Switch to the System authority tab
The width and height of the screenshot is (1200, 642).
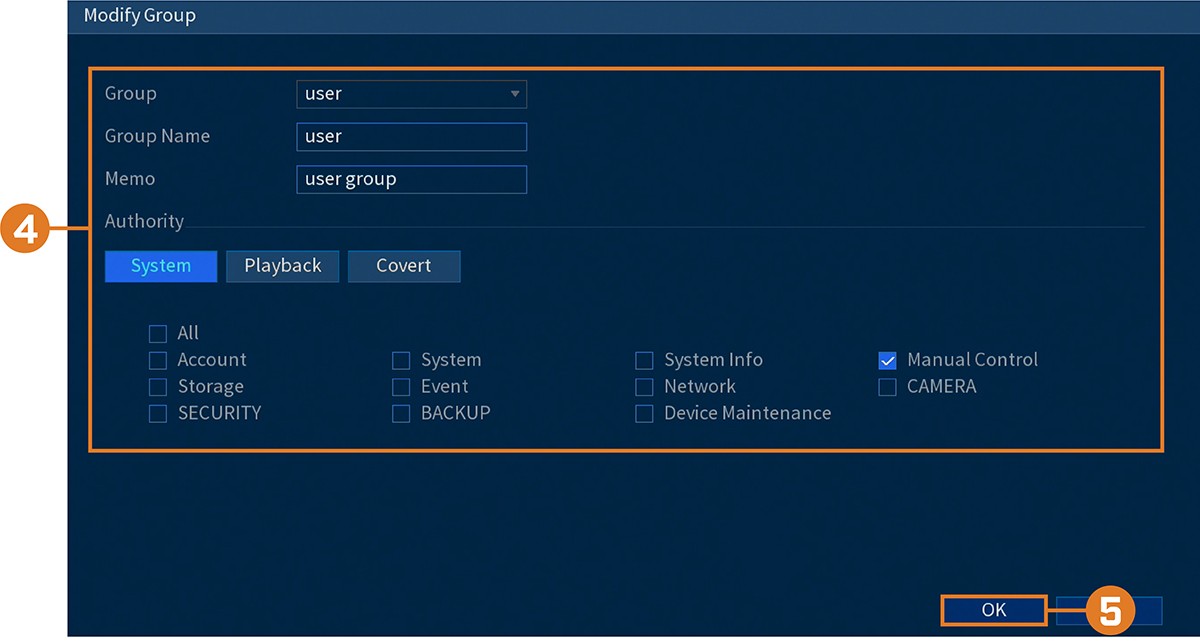click(x=161, y=266)
